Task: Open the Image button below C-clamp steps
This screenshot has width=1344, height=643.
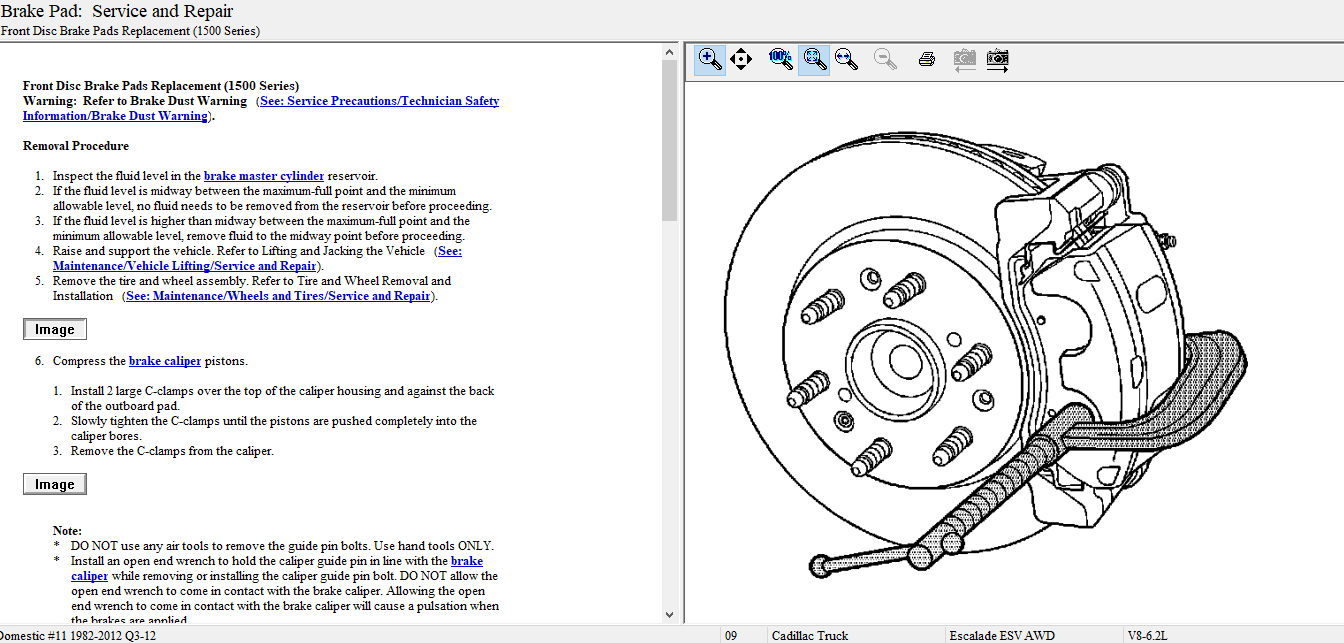Action: pos(55,484)
